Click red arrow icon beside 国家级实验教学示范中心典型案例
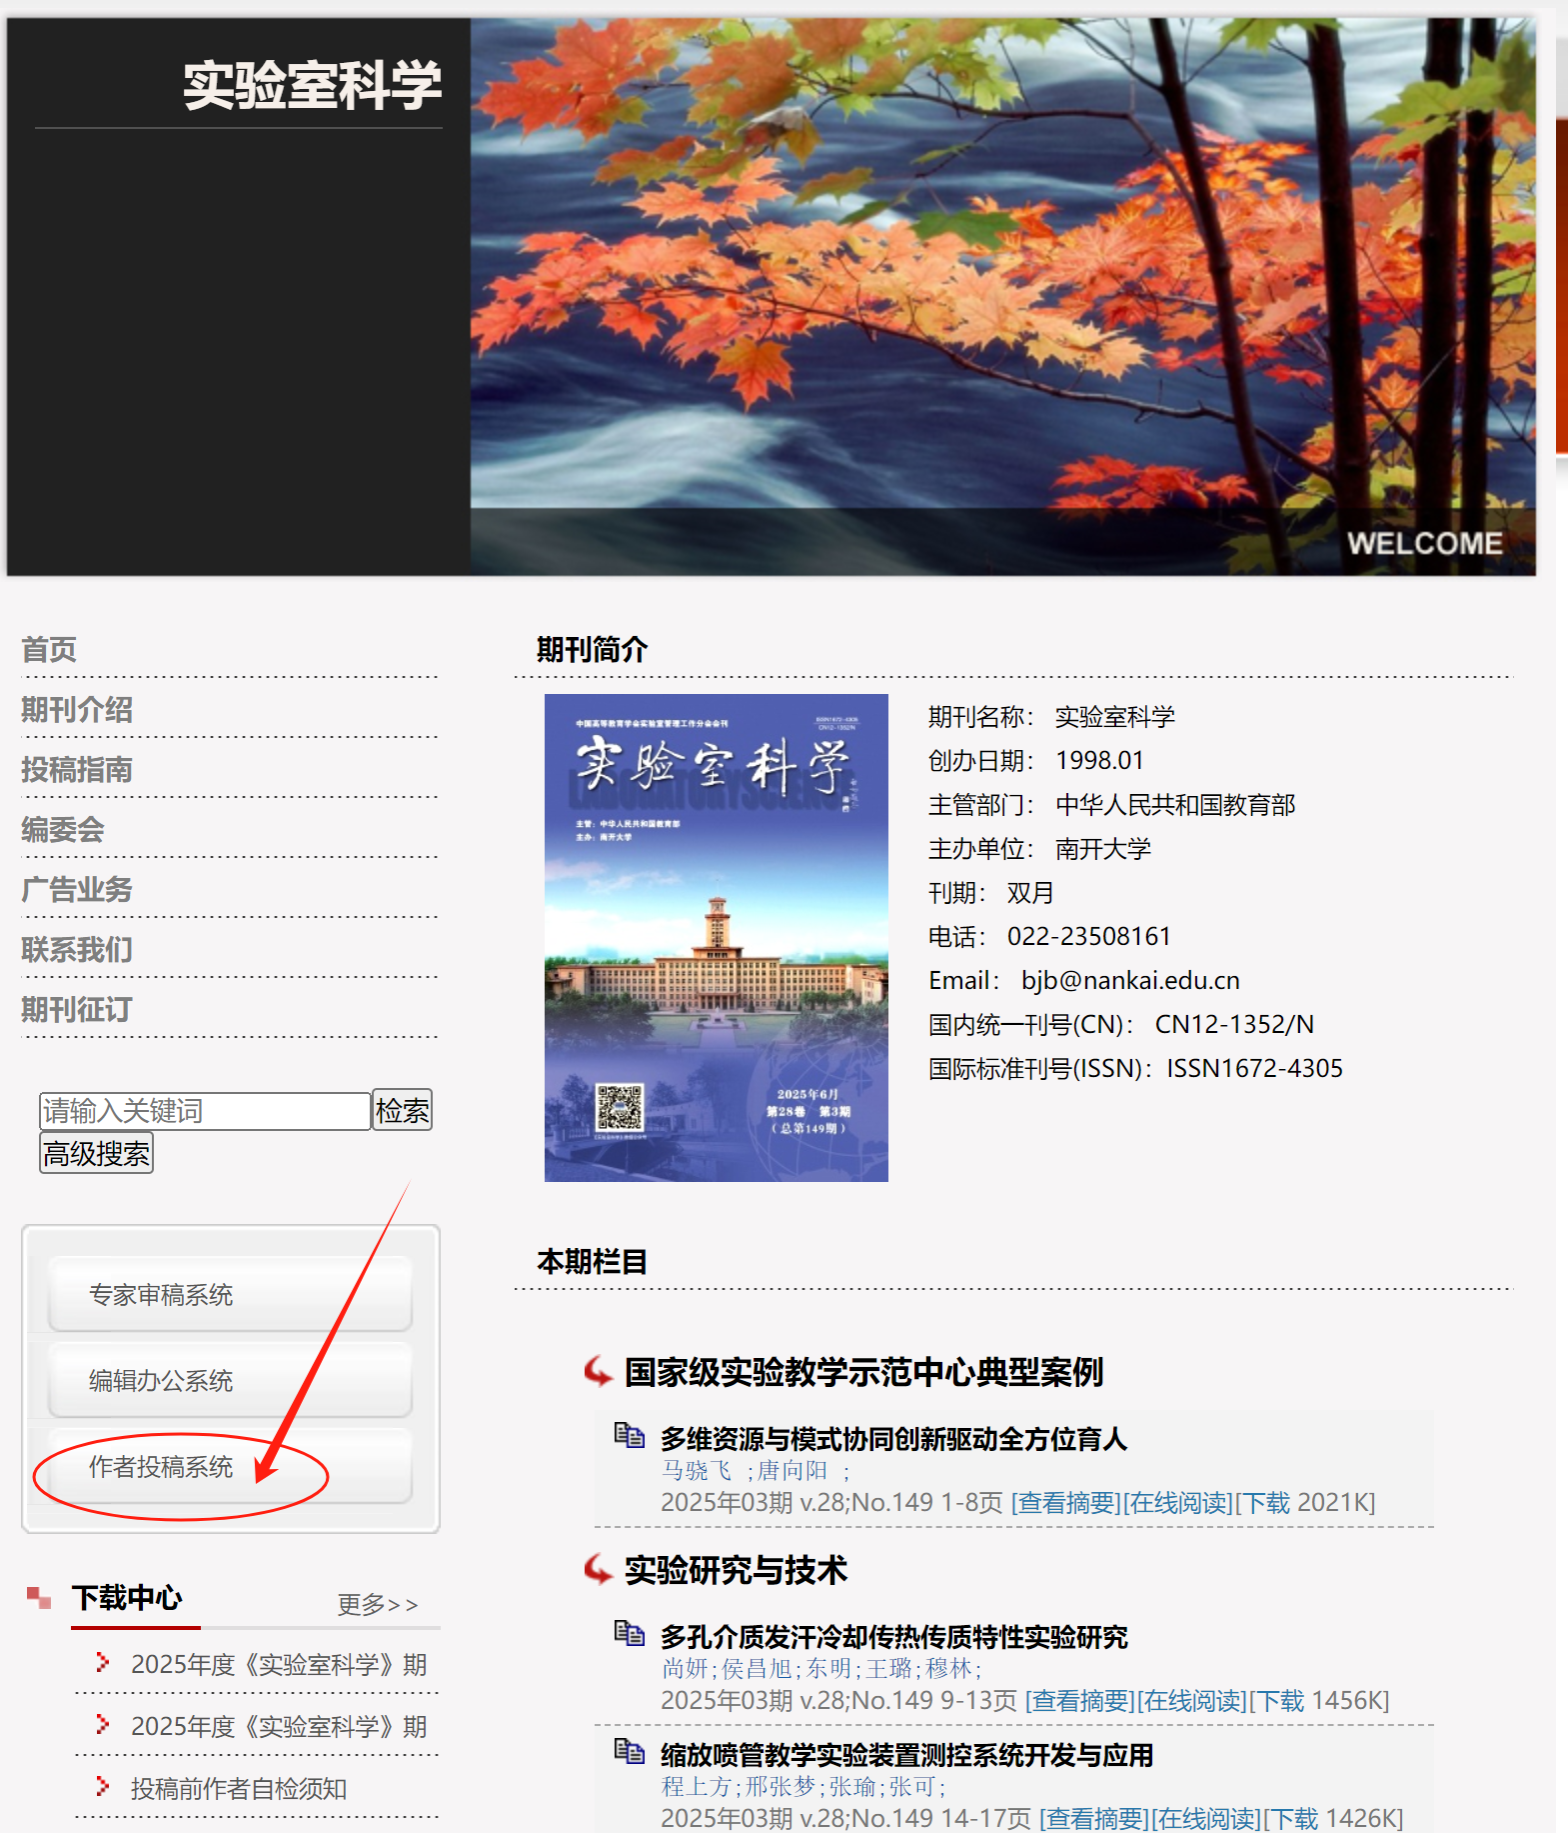This screenshot has width=1568, height=1833. [x=598, y=1371]
